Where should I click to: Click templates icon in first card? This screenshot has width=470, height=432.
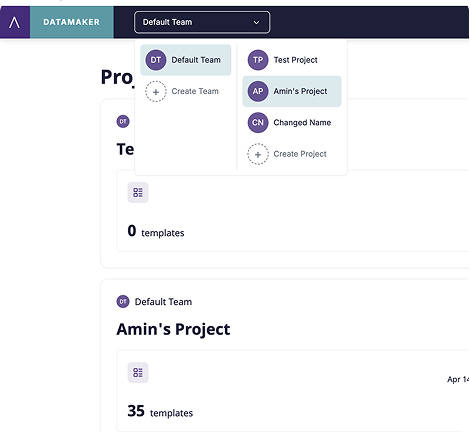(x=138, y=192)
